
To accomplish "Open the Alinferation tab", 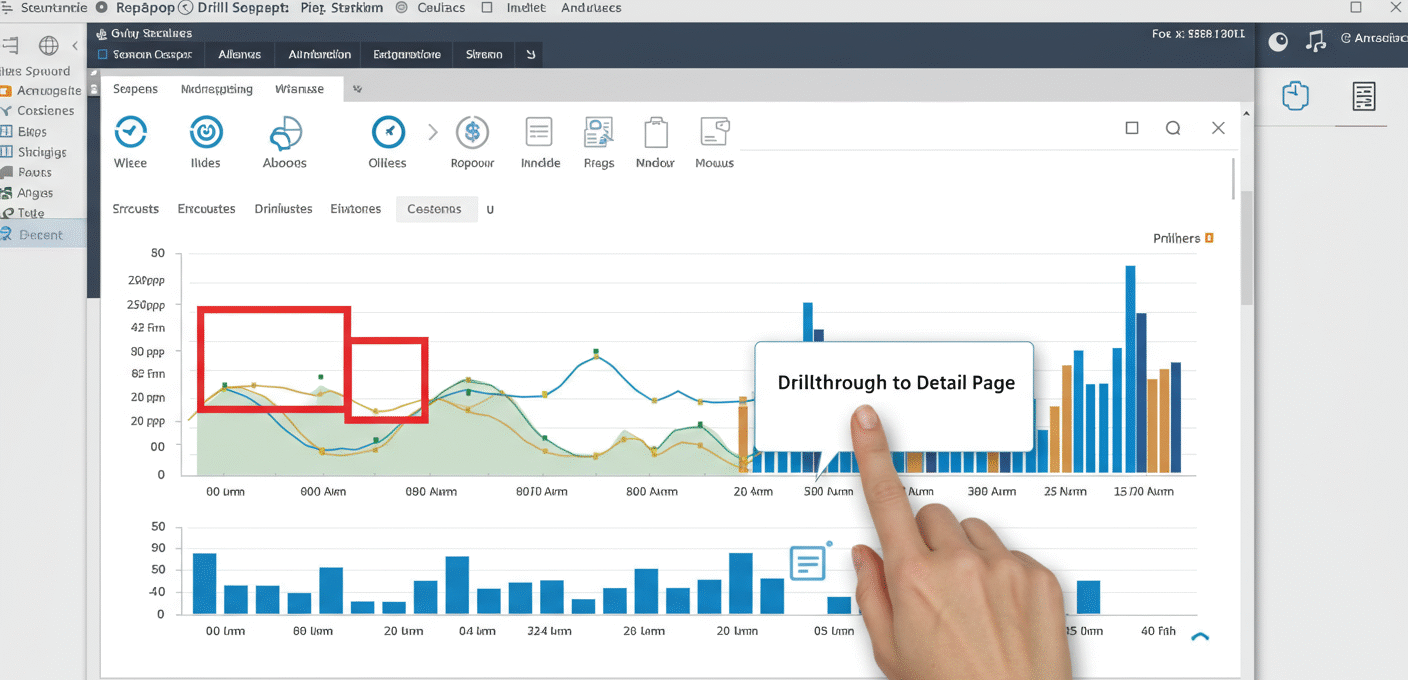I will 319,54.
